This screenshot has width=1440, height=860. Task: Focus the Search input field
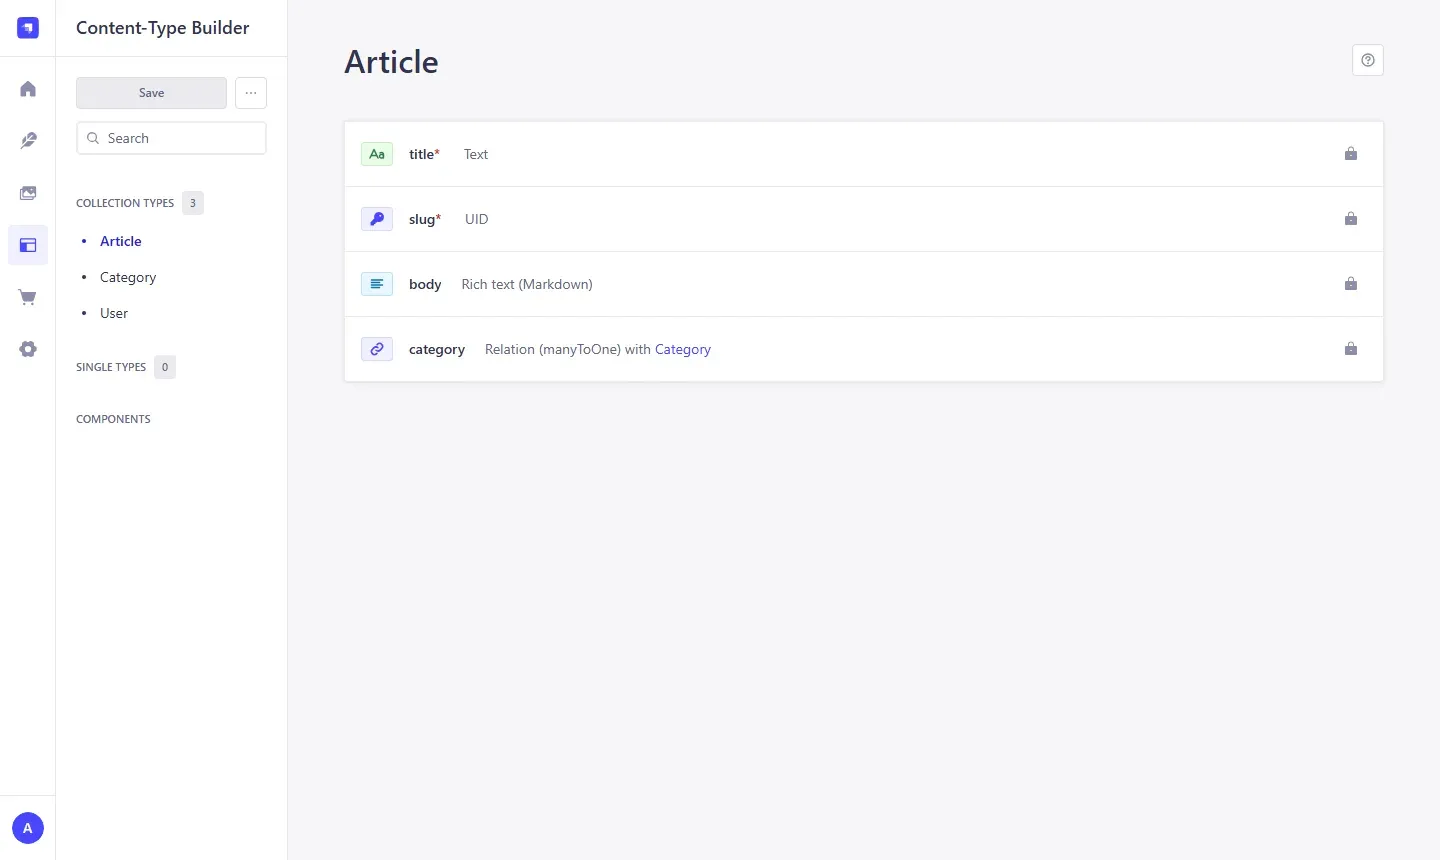(x=171, y=138)
